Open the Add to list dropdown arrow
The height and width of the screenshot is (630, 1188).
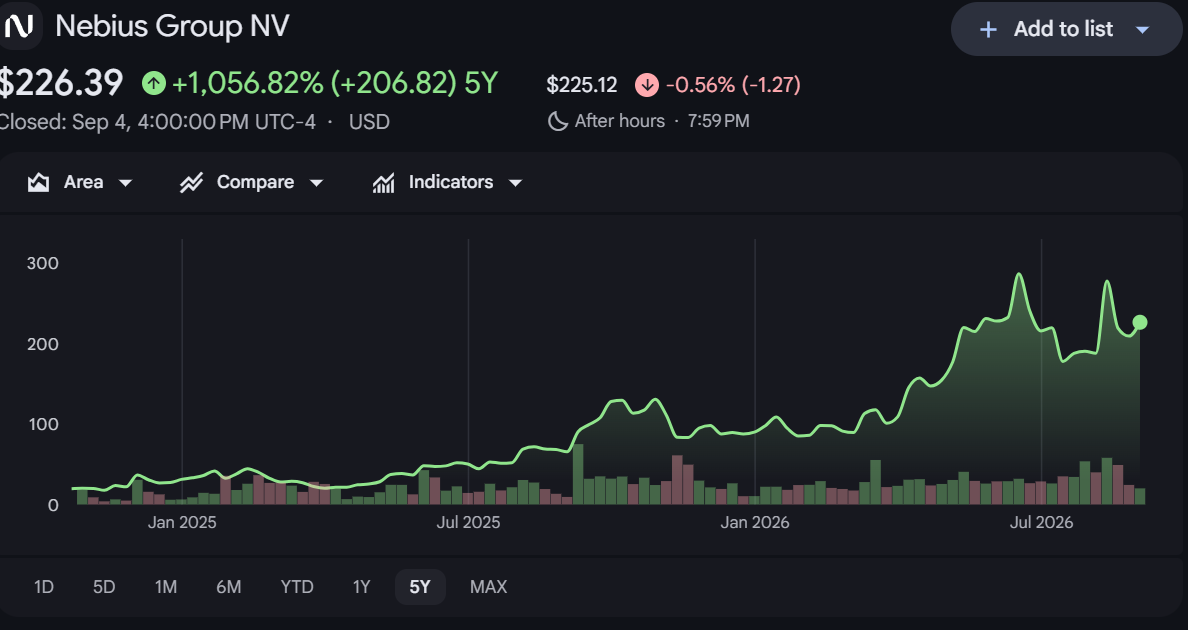(1143, 30)
